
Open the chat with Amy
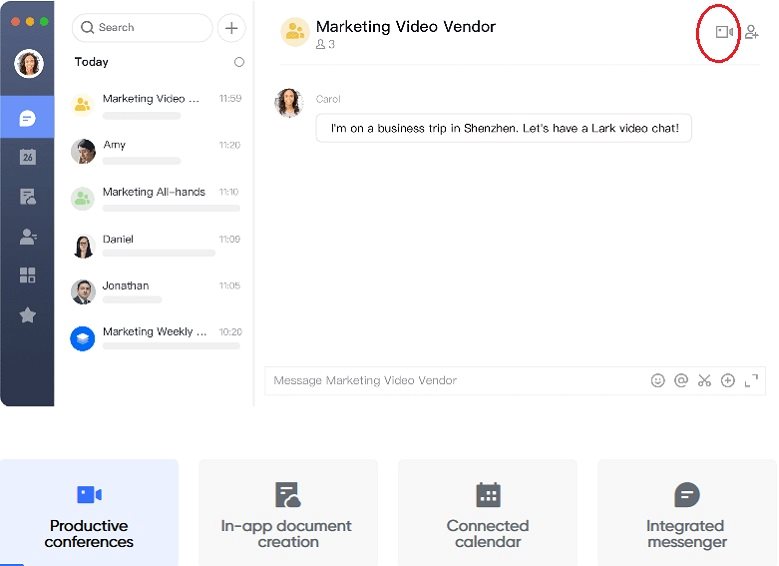tap(155, 151)
